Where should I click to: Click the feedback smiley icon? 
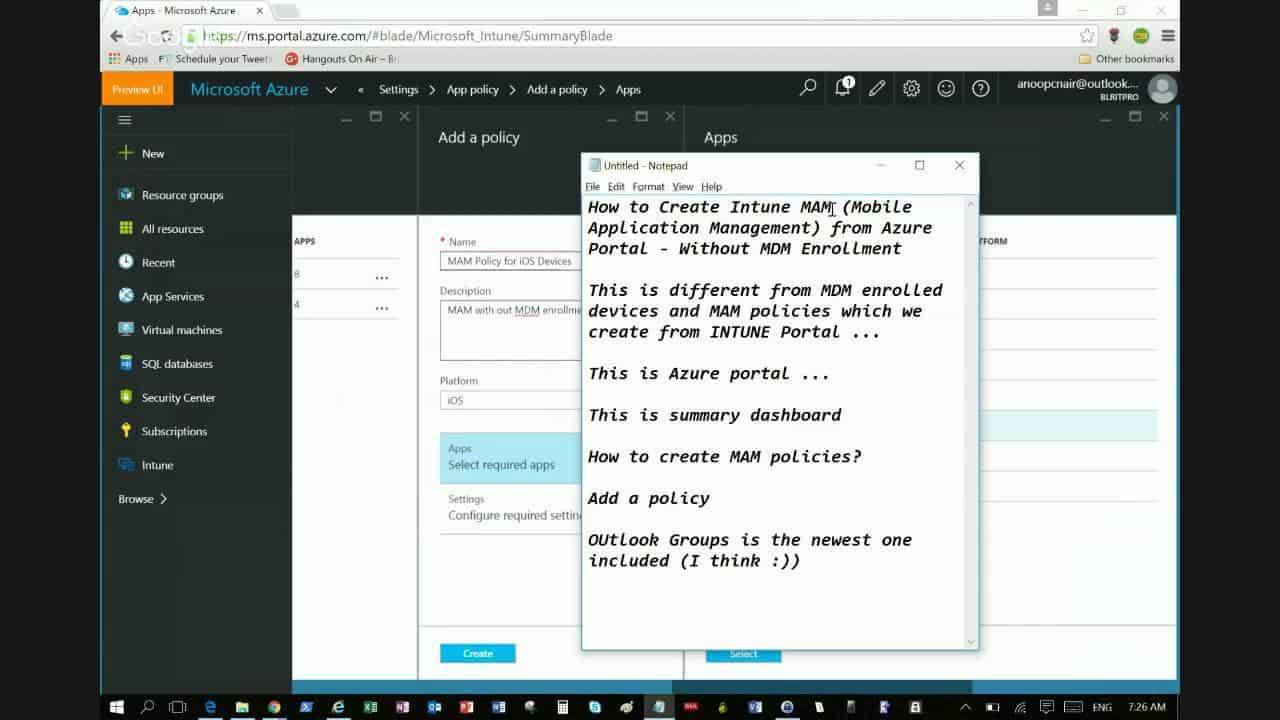coord(946,89)
